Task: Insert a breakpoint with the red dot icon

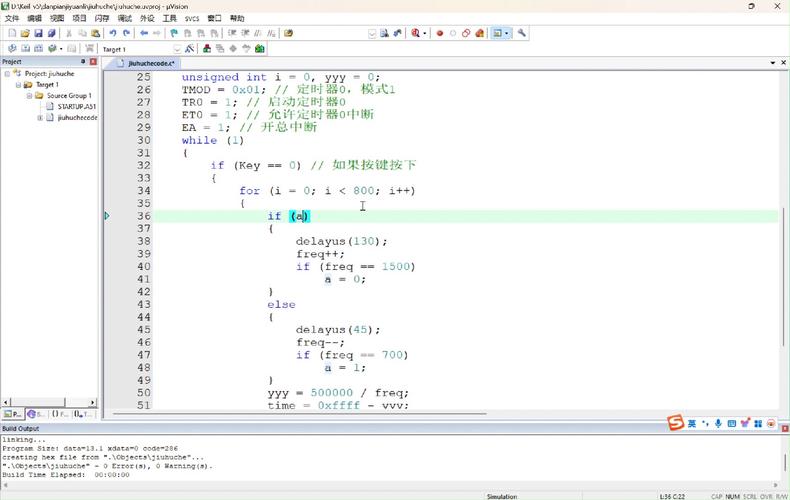Action: pos(439,33)
